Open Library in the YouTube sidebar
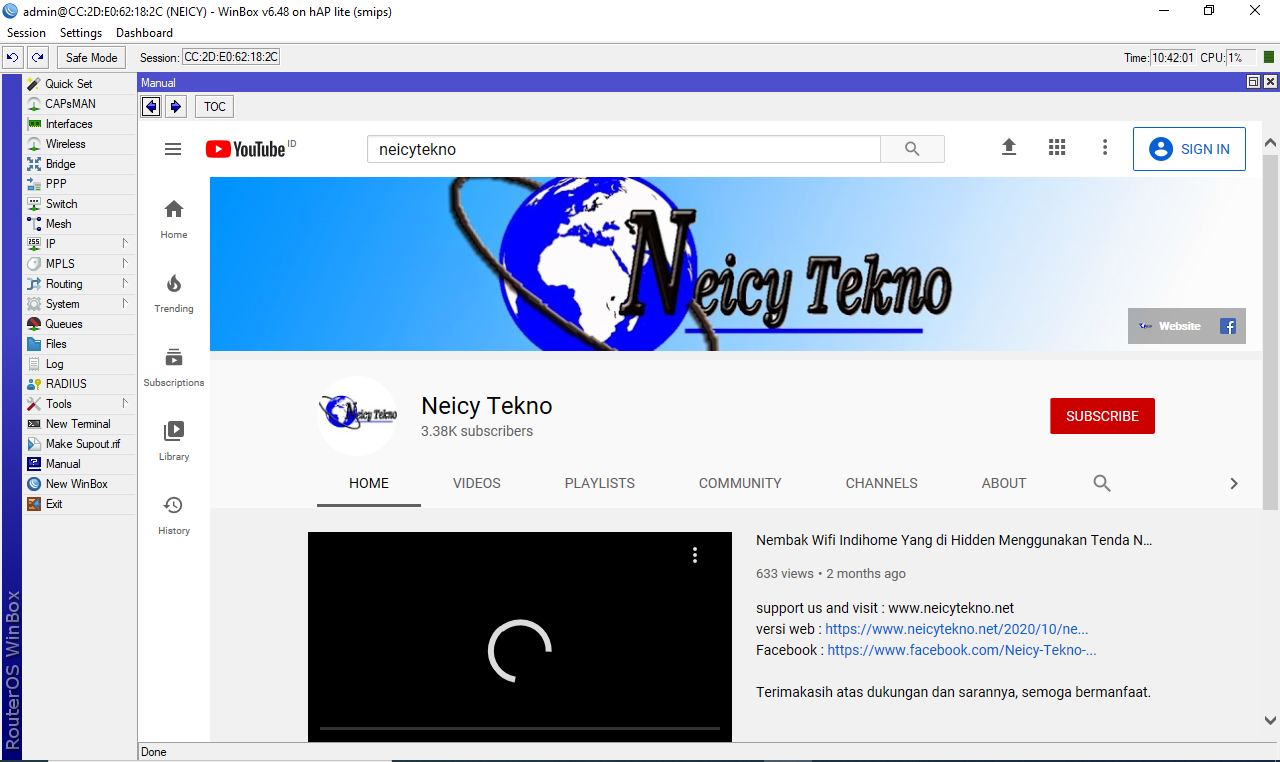The image size is (1280, 762). point(174,442)
